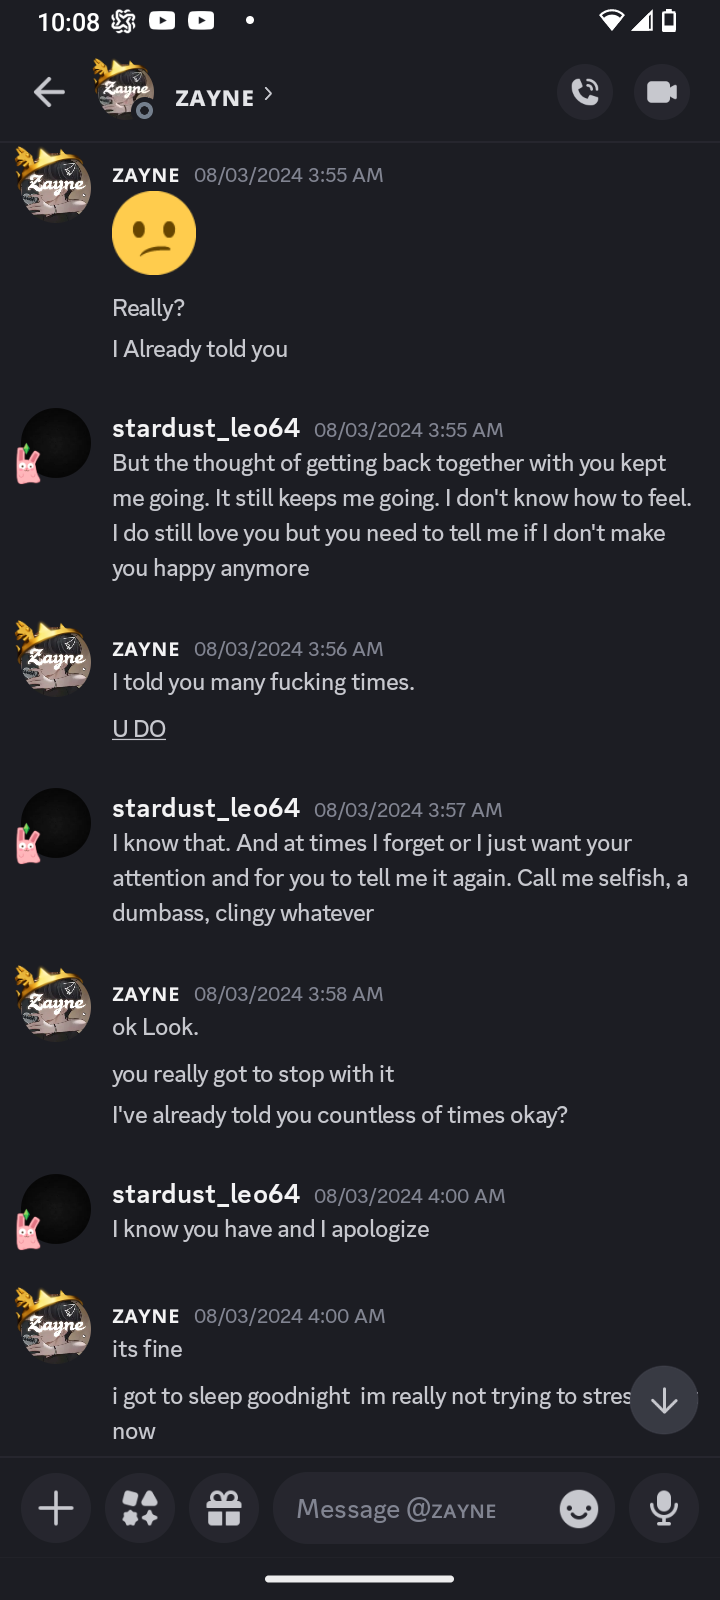Tap stardust_leo64's dark profile avatar
The height and width of the screenshot is (1600, 720).
pos(56,443)
